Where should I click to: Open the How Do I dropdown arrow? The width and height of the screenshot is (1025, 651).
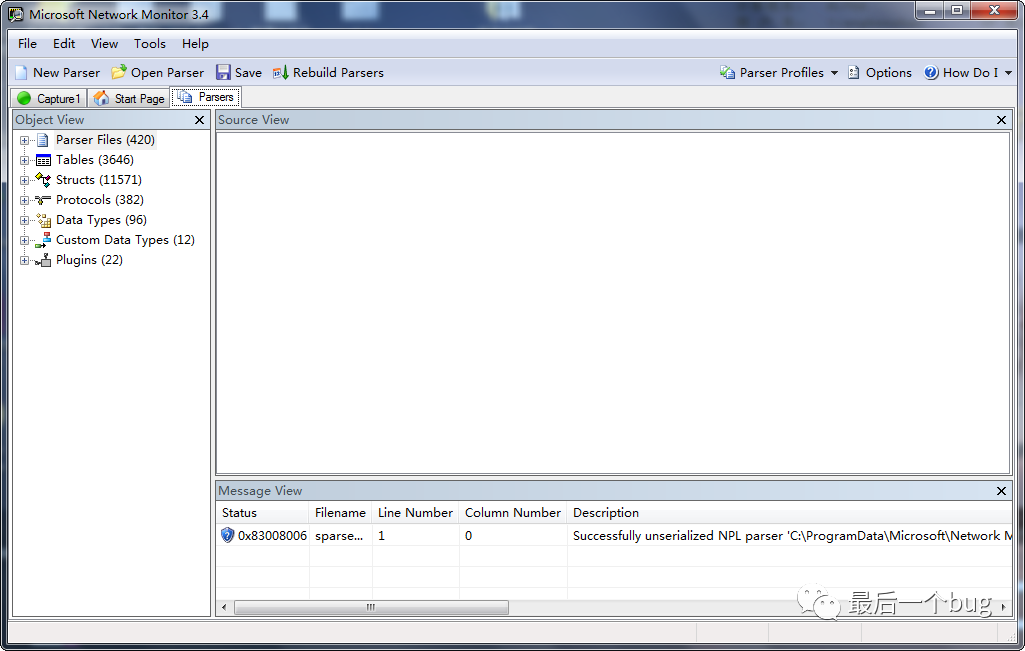(x=1008, y=73)
